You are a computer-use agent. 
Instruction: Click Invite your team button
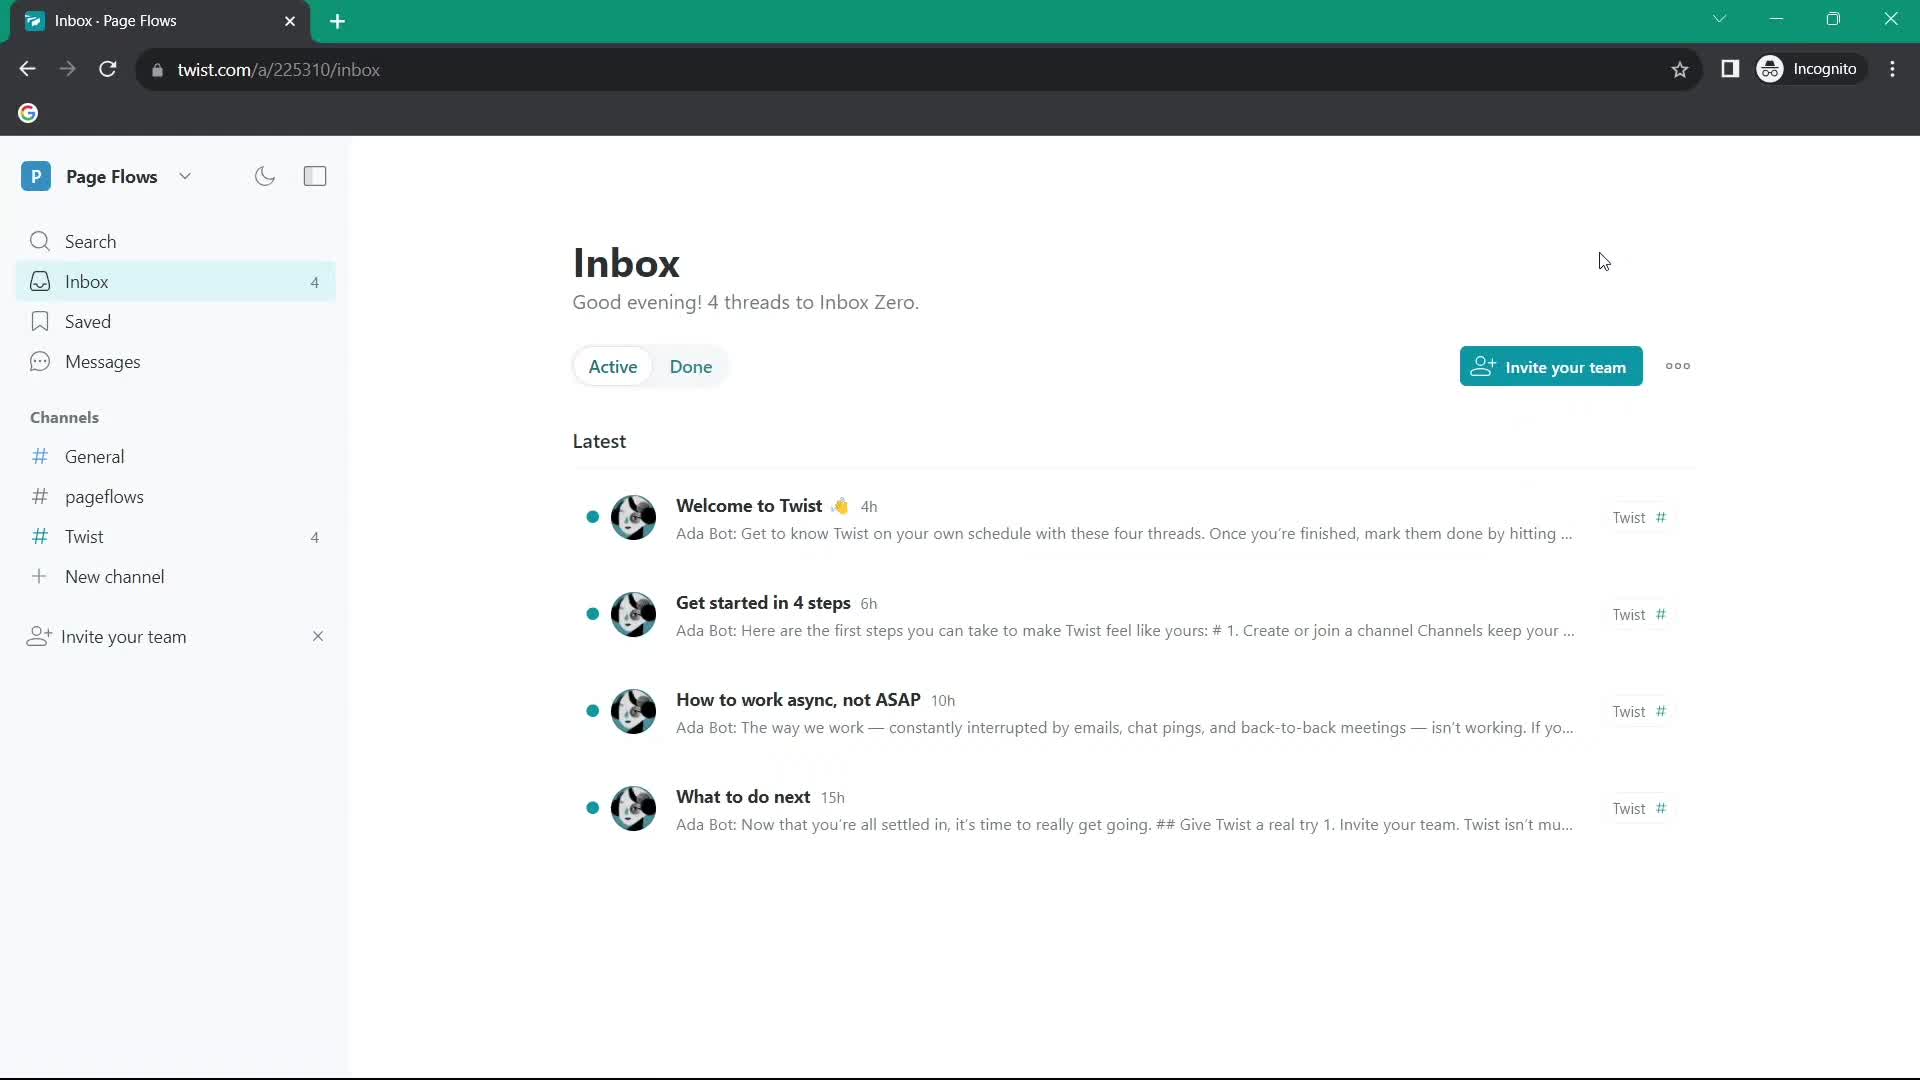click(x=1551, y=367)
